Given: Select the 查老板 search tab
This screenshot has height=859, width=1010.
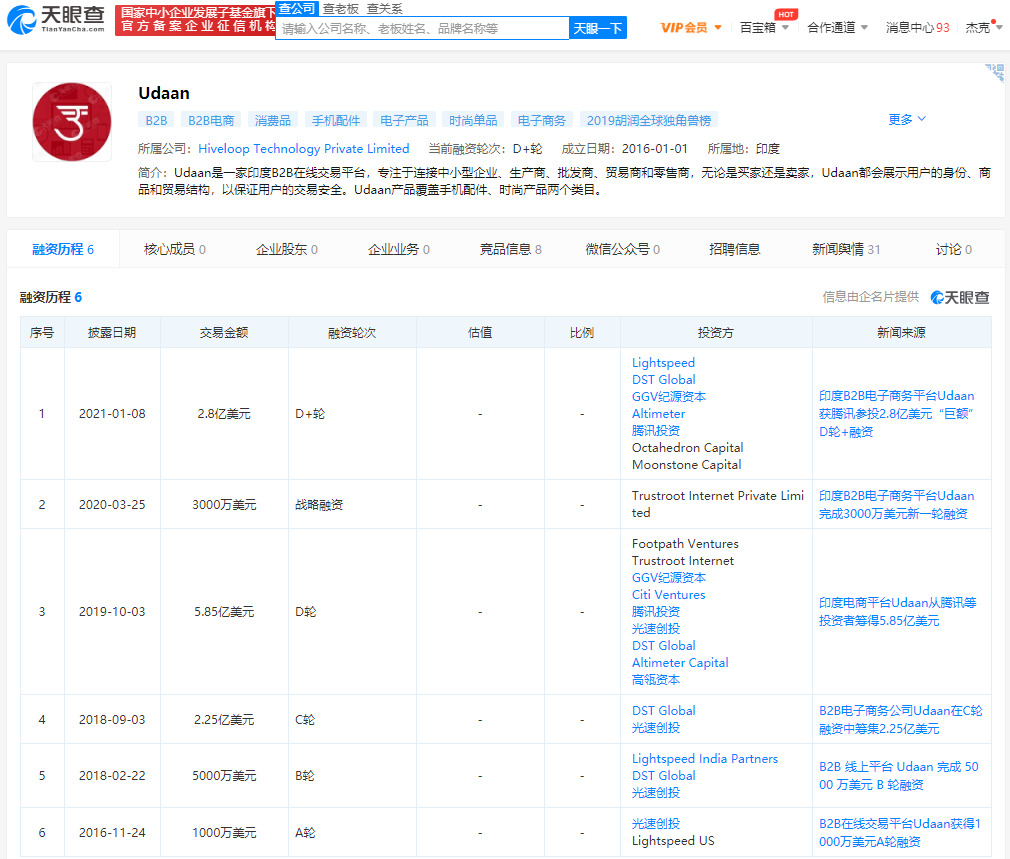Looking at the screenshot, I should (x=341, y=8).
